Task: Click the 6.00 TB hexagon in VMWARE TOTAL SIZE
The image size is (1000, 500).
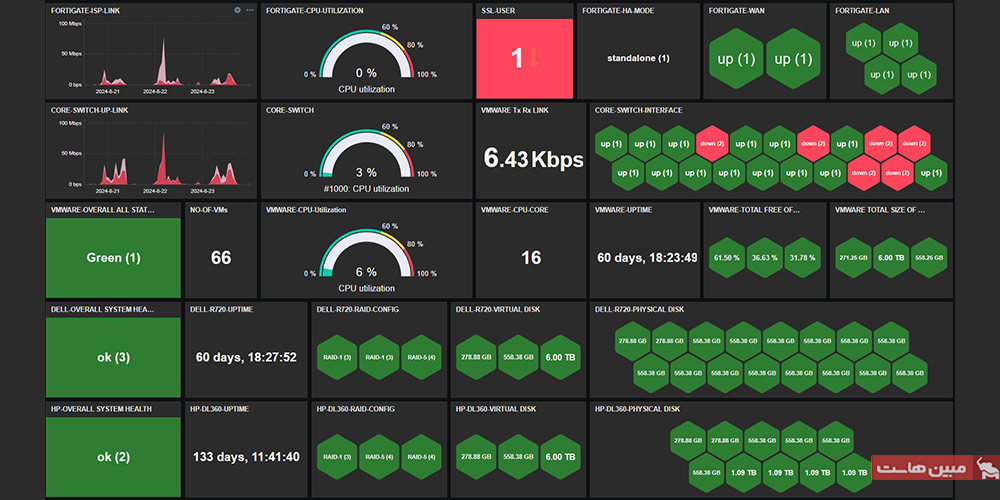Action: coord(891,258)
